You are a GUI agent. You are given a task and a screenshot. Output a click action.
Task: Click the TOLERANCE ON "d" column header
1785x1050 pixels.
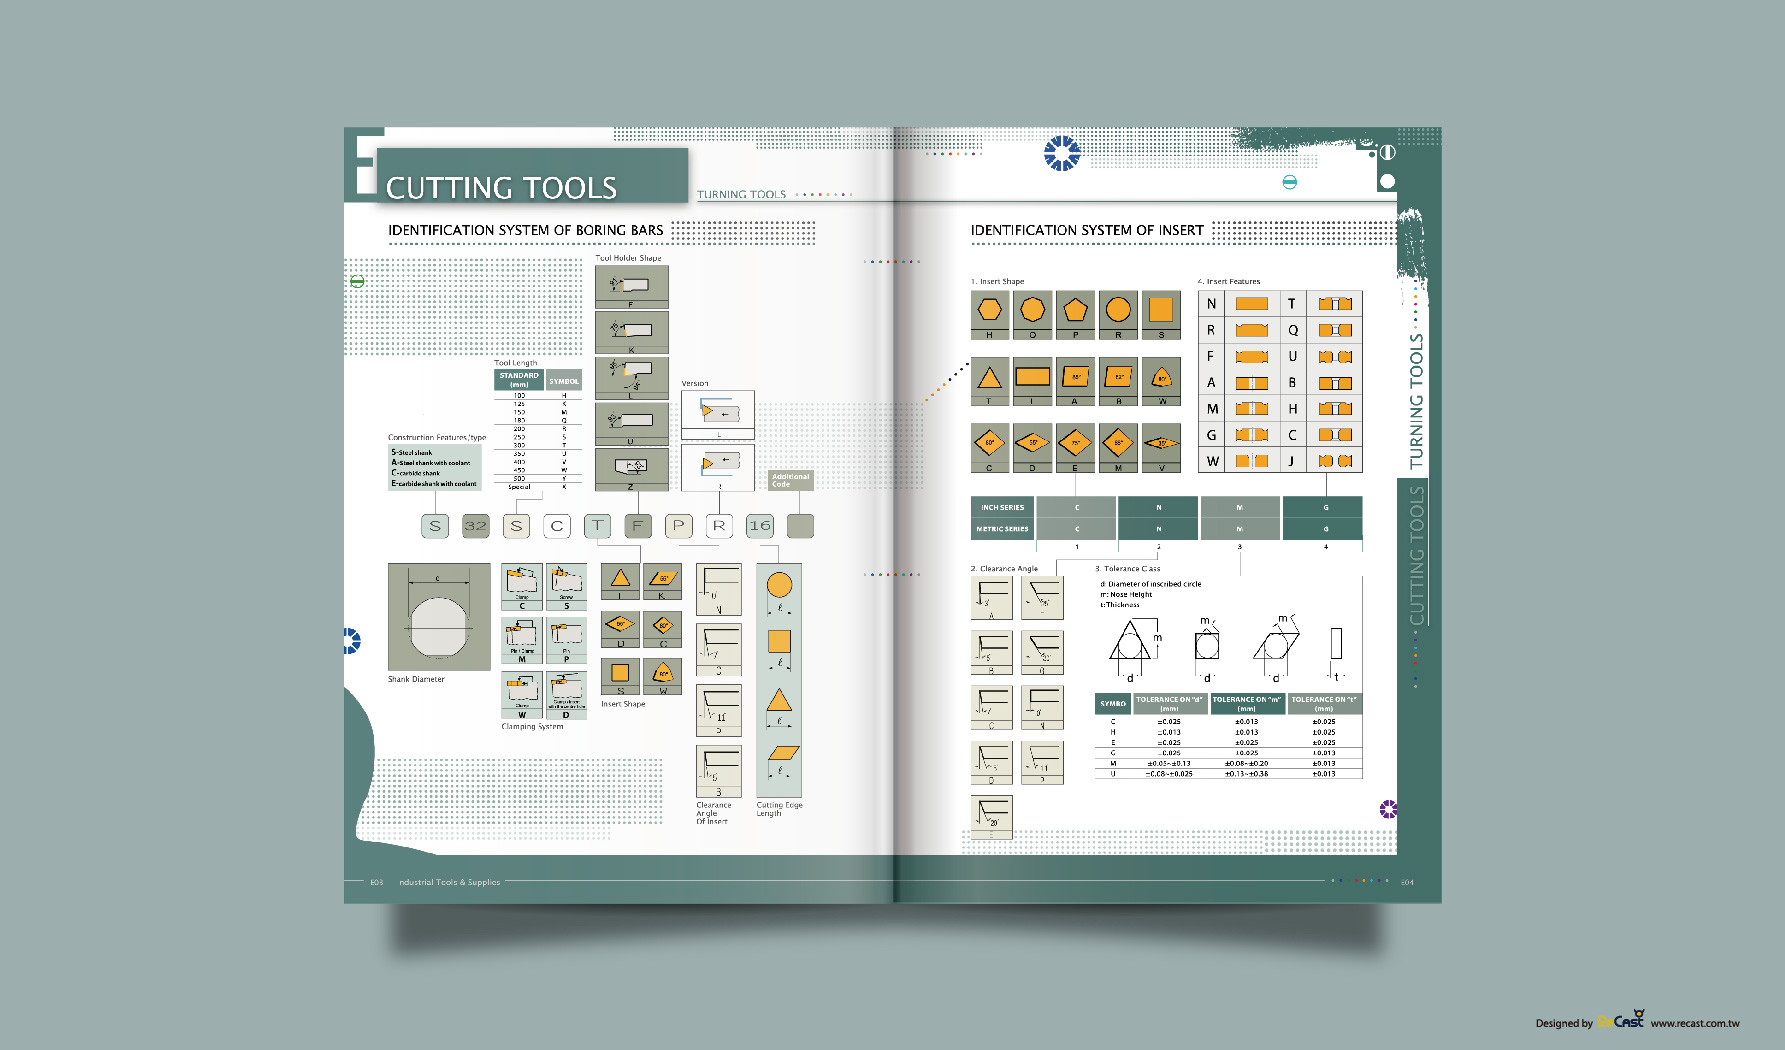click(1169, 703)
